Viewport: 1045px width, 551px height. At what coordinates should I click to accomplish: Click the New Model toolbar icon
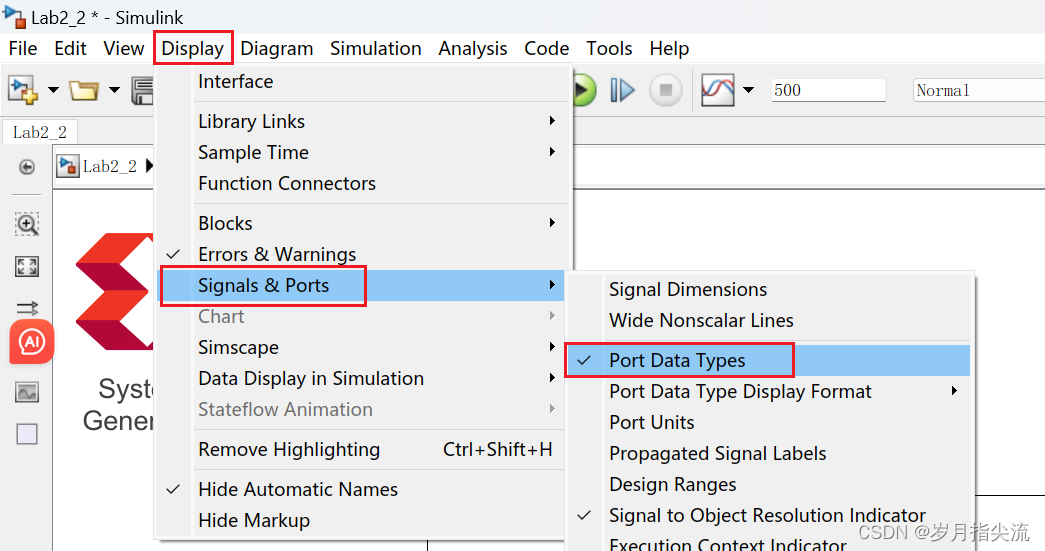click(x=23, y=89)
